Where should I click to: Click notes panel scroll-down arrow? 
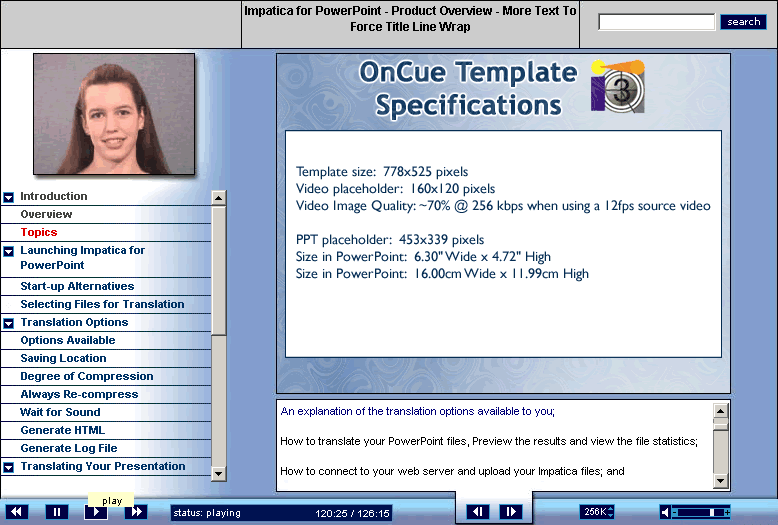pos(720,480)
